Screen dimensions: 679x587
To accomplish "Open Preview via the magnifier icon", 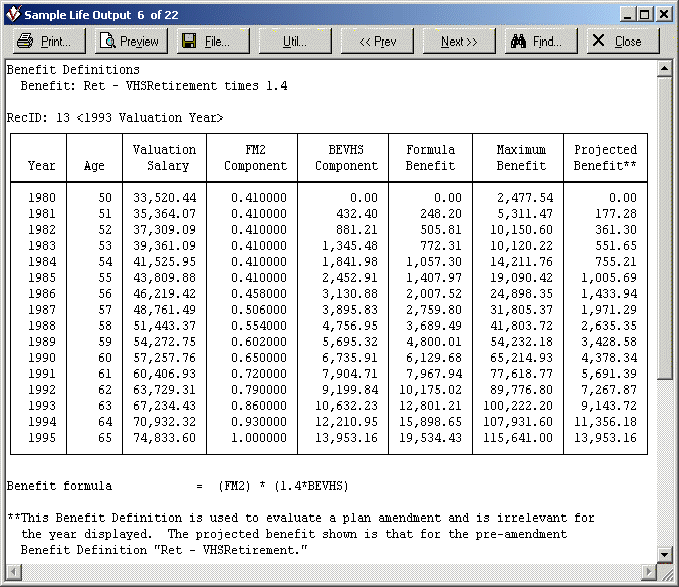I will (x=107, y=41).
